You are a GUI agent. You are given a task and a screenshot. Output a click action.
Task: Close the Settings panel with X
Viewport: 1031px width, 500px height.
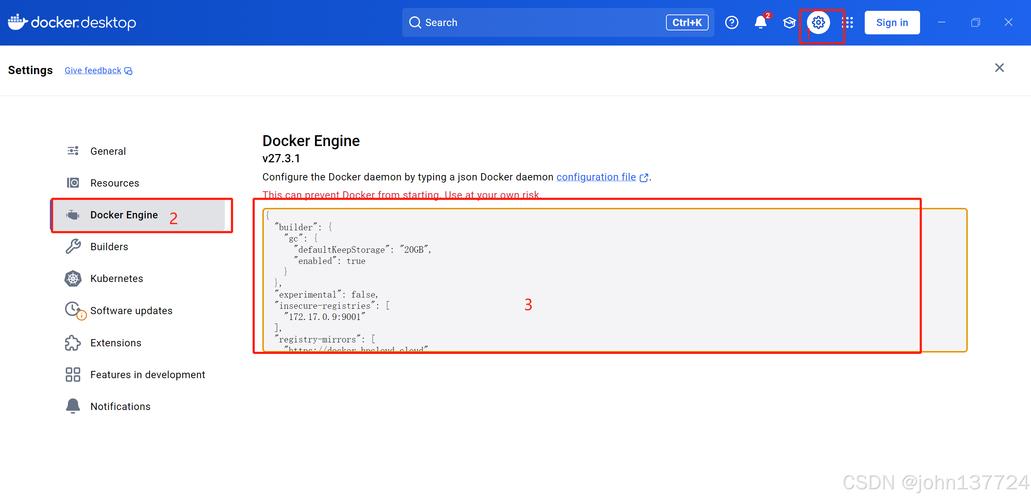click(x=999, y=68)
